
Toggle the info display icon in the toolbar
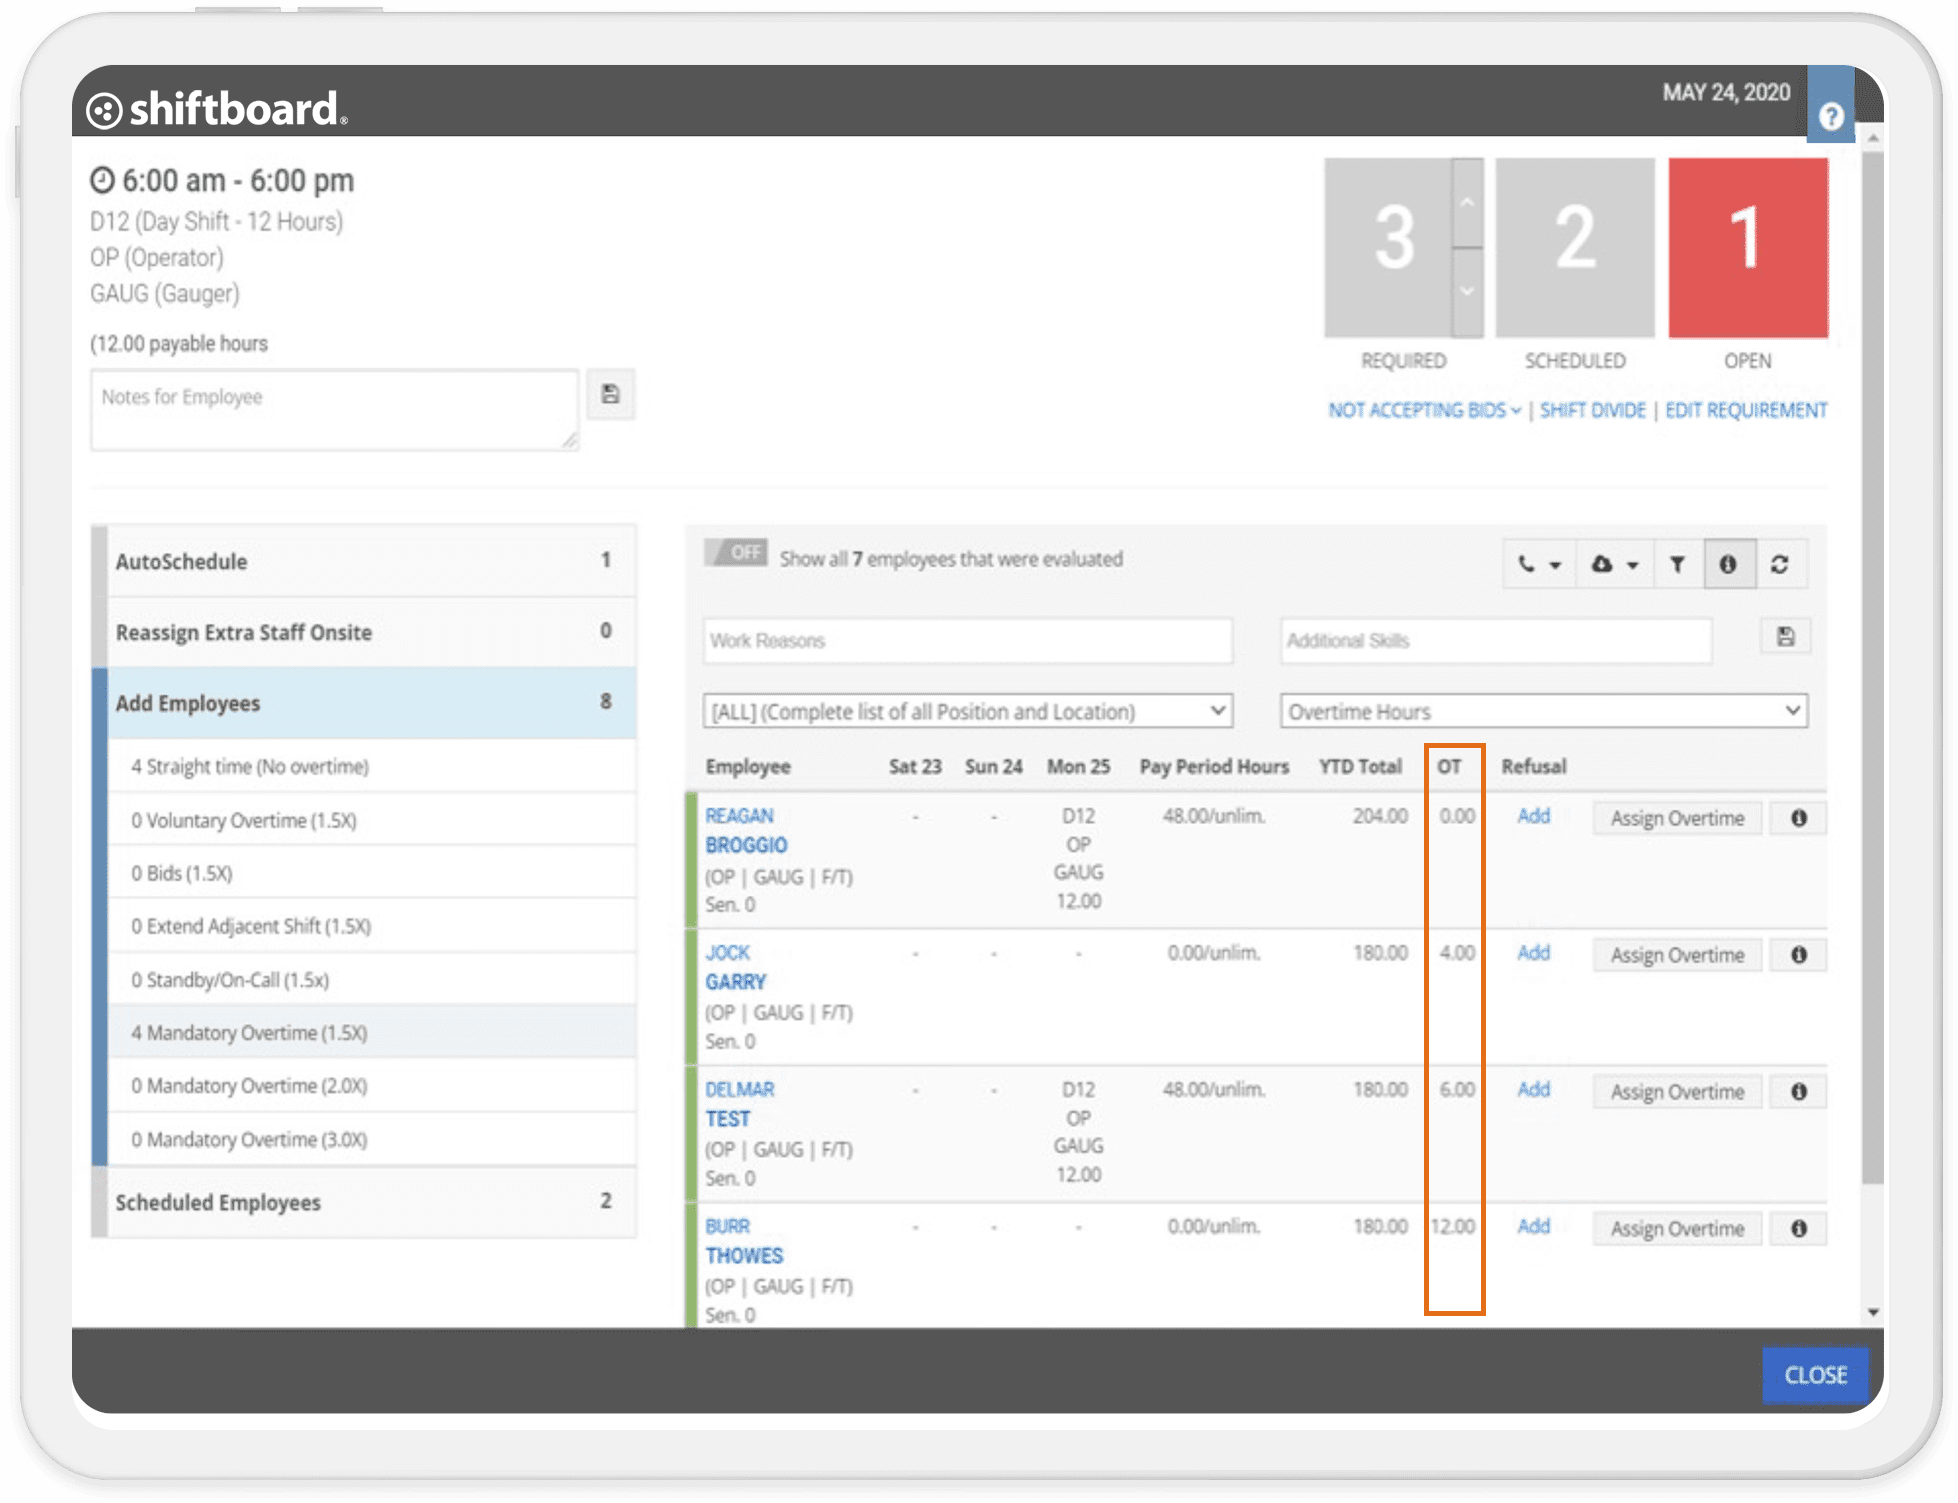1730,563
